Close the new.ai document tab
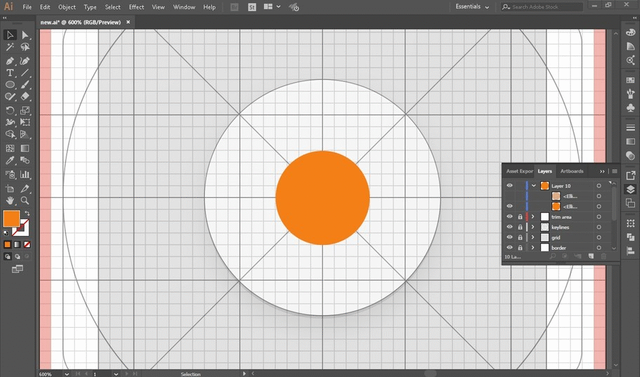This screenshot has width=640, height=377. [128, 22]
